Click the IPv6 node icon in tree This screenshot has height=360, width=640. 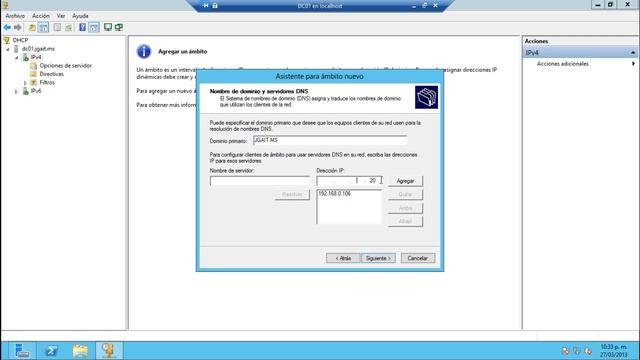point(25,91)
